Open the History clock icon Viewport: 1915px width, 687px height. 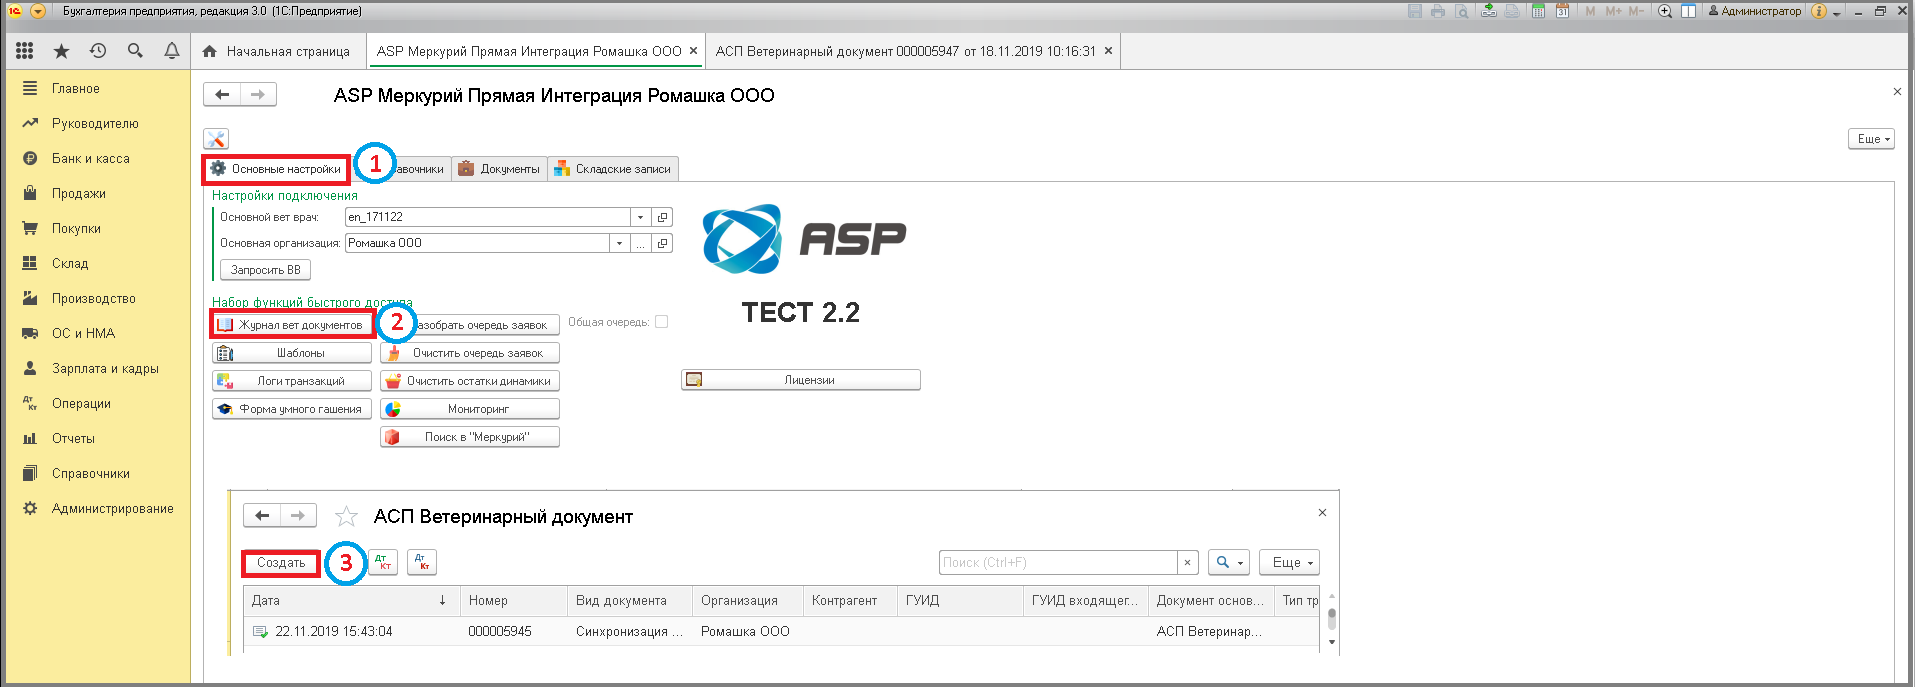tap(98, 51)
